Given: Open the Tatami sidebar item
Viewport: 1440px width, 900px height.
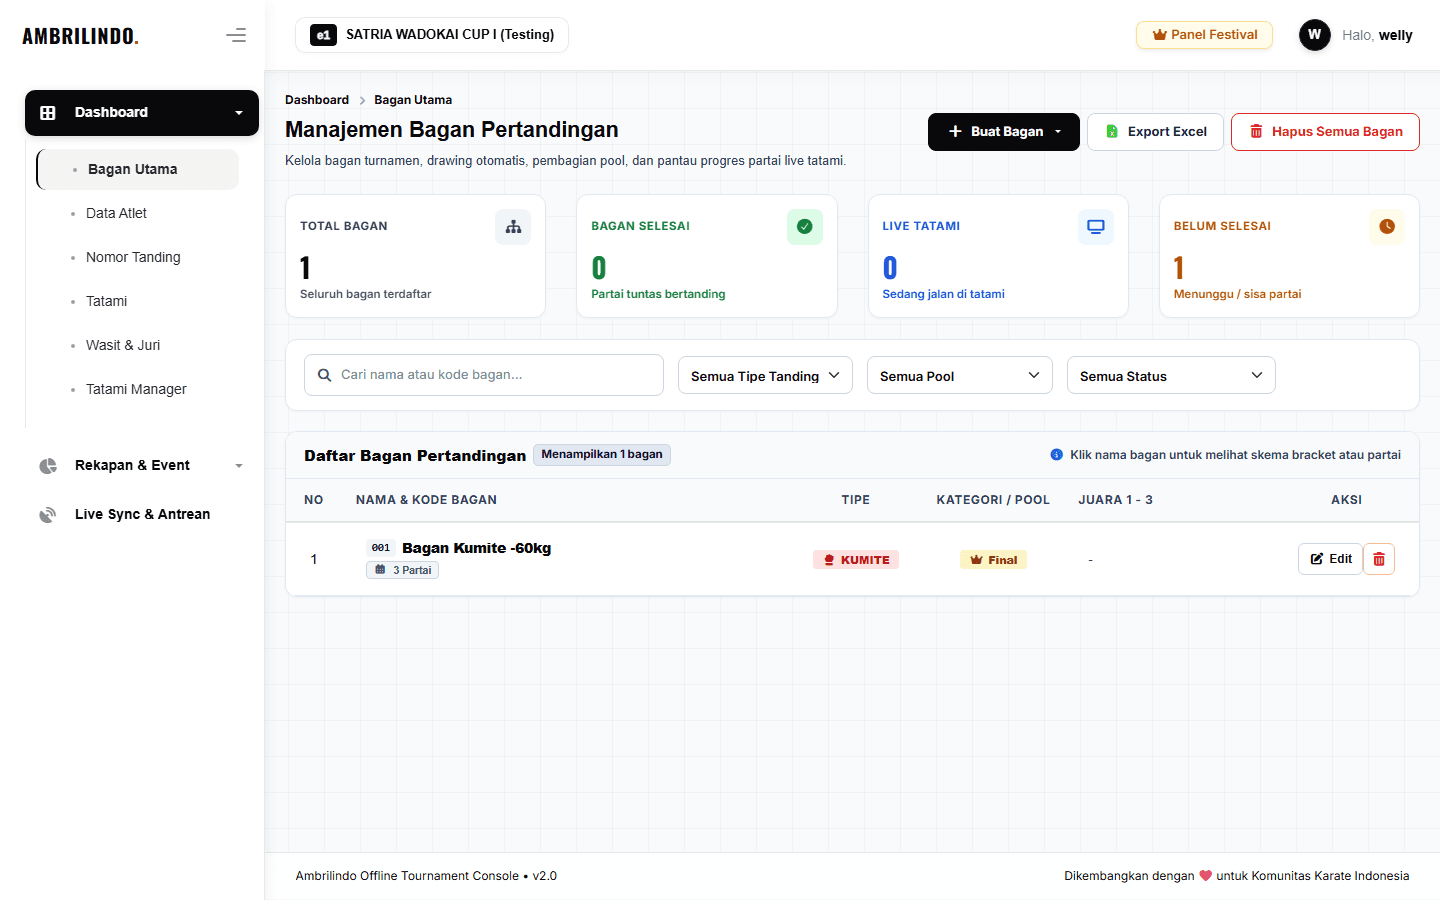Looking at the screenshot, I should tap(106, 301).
